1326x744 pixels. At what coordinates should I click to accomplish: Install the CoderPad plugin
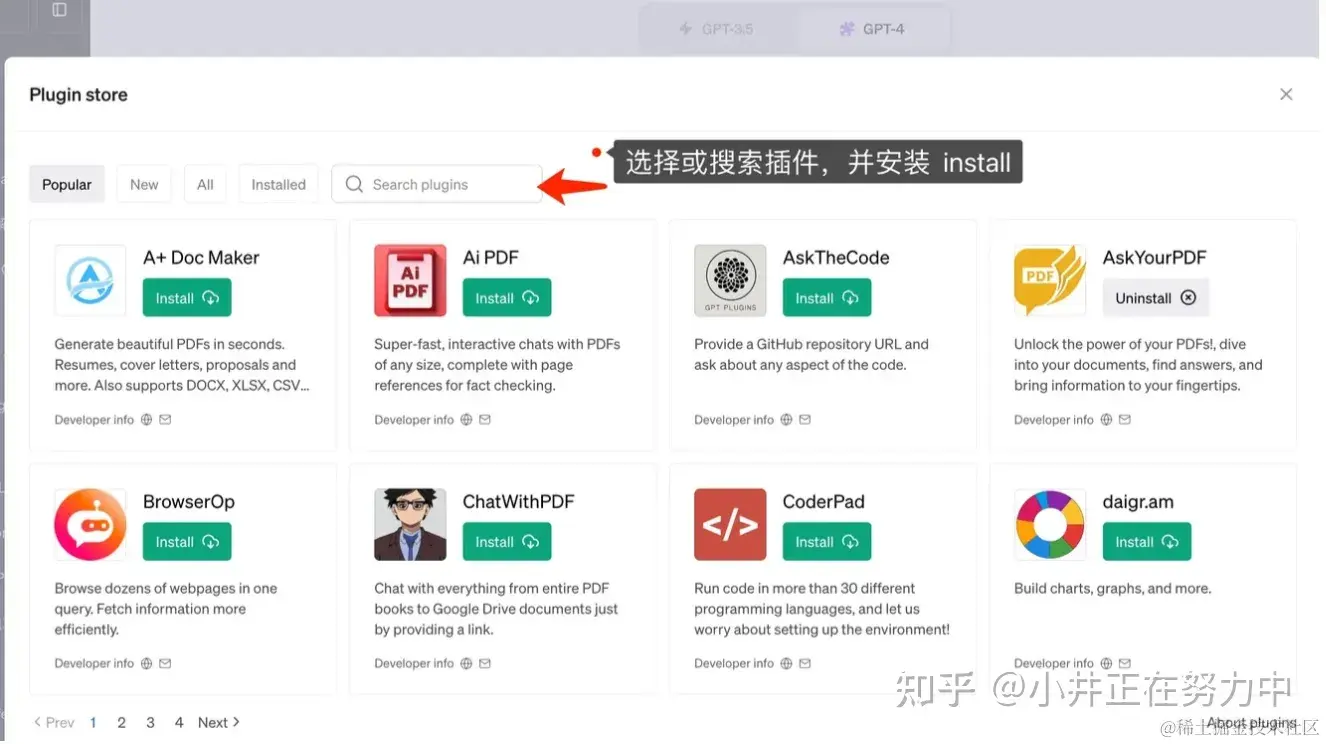click(x=827, y=542)
